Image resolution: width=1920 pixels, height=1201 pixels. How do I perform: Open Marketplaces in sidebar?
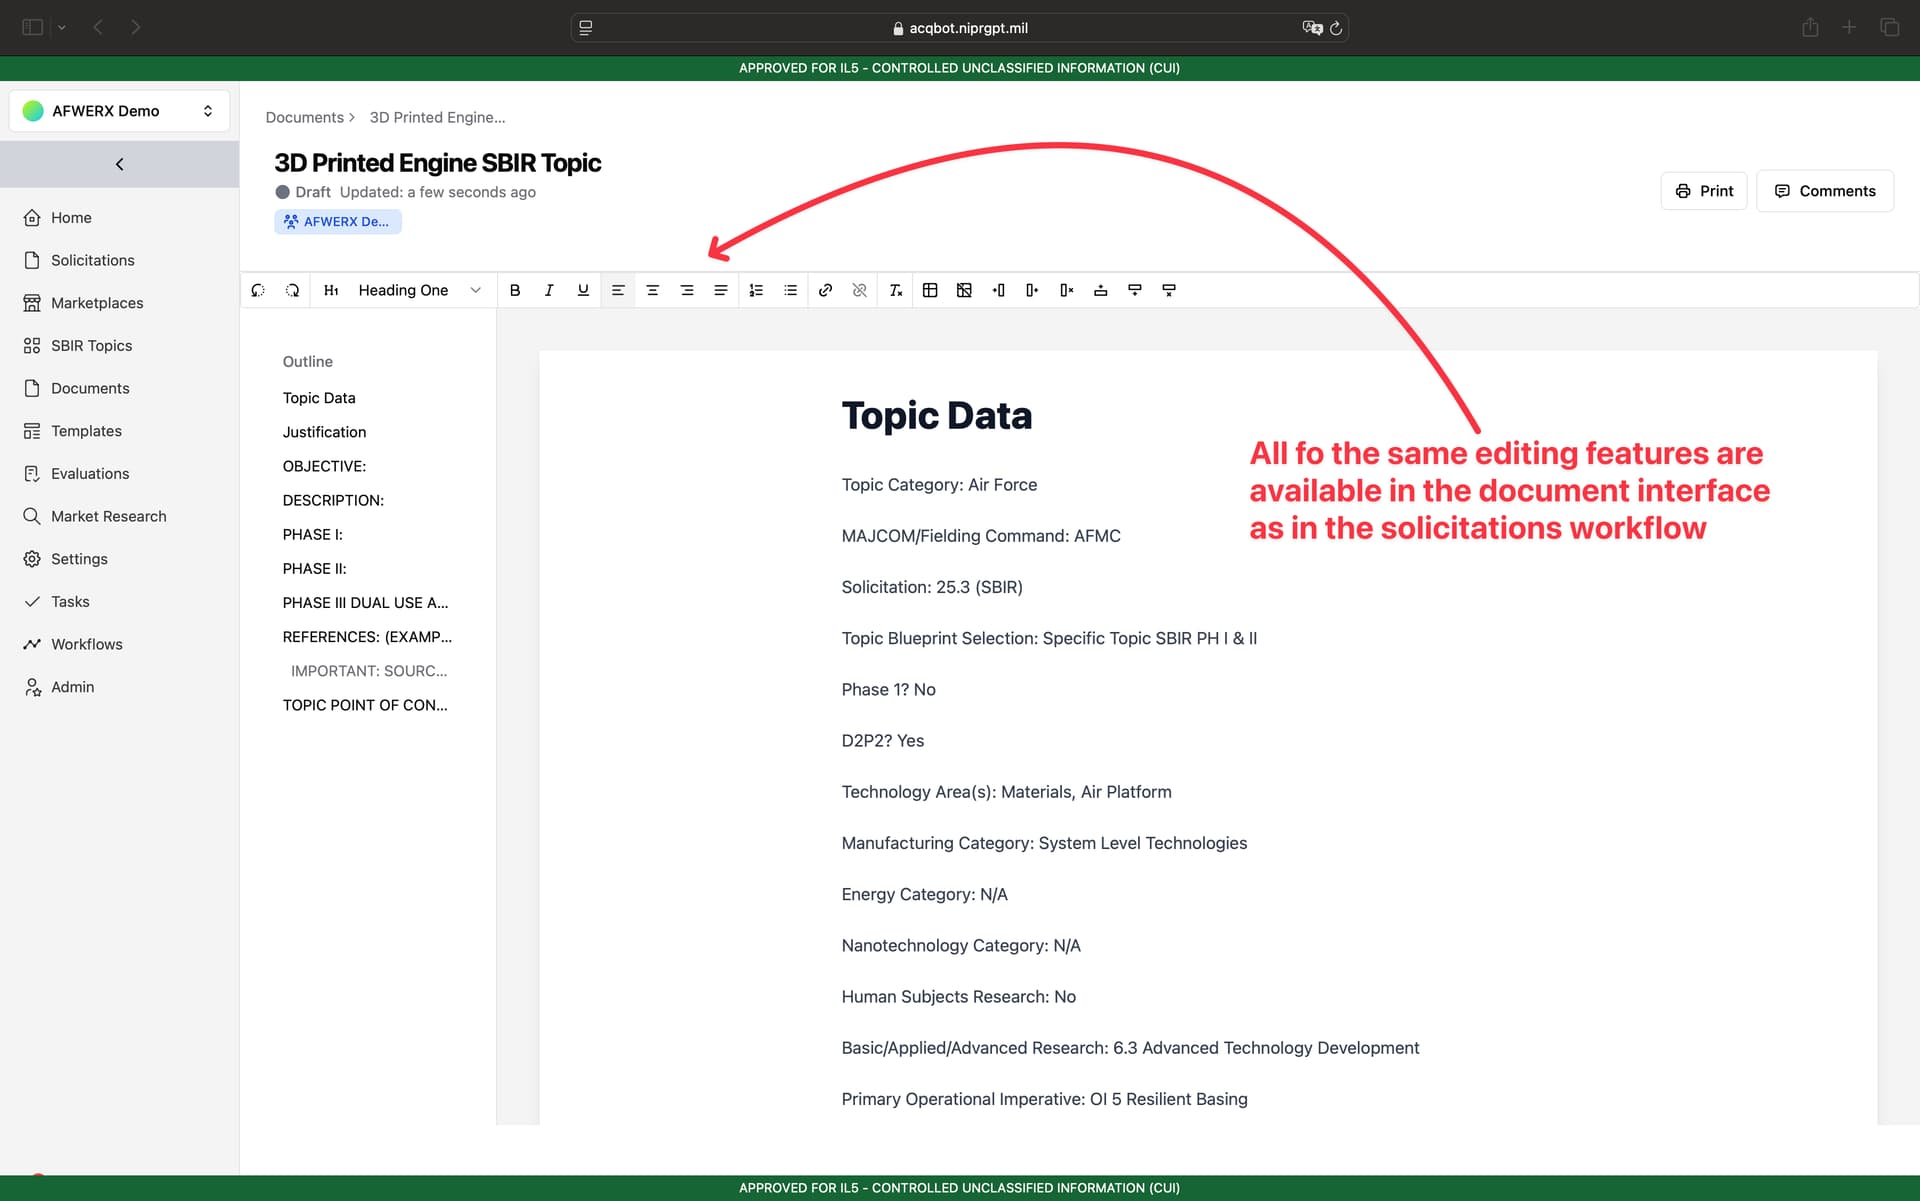(x=97, y=303)
